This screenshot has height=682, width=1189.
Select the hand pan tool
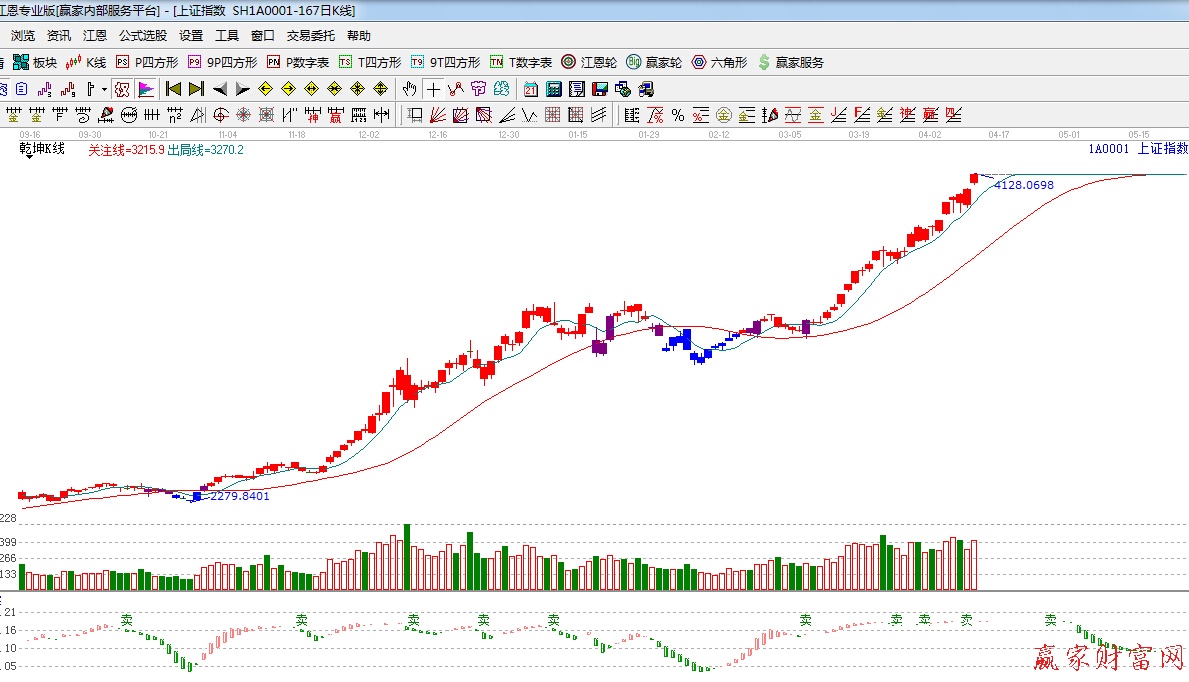click(409, 88)
